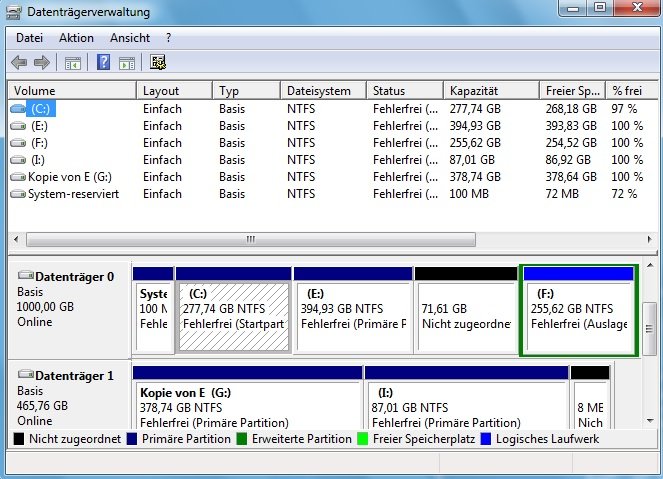Open the Datei menu
This screenshot has height=479, width=663.
(x=30, y=38)
